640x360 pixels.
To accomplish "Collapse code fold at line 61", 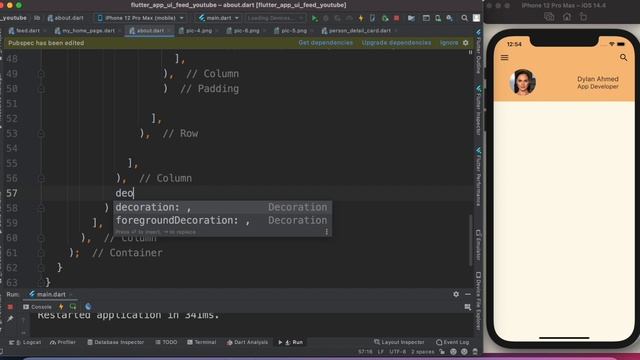I will [x=41, y=253].
